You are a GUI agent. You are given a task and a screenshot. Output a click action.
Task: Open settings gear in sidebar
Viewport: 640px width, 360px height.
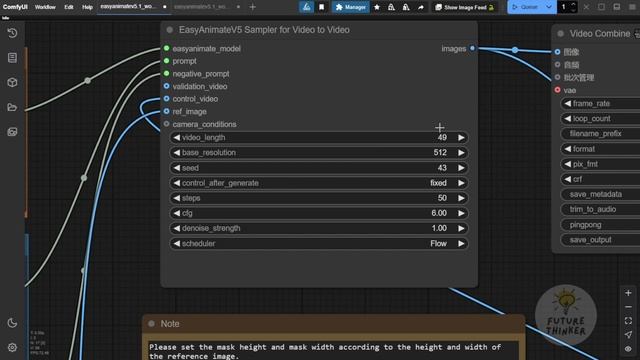click(x=12, y=347)
